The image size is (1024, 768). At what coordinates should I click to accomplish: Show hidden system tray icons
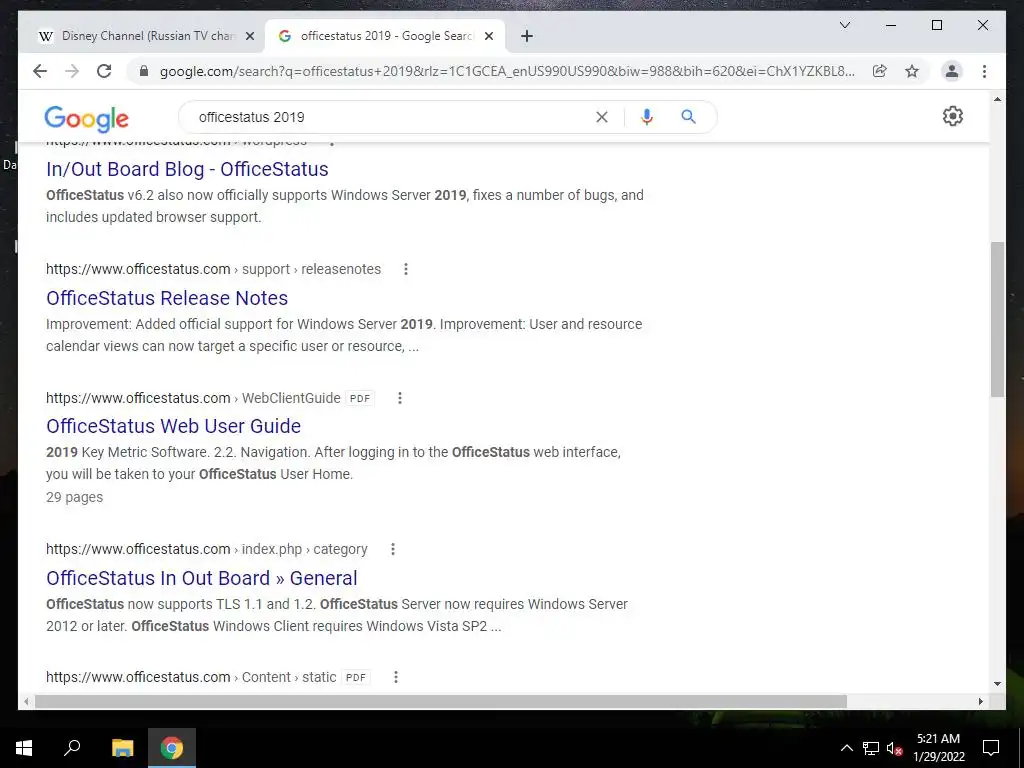846,748
